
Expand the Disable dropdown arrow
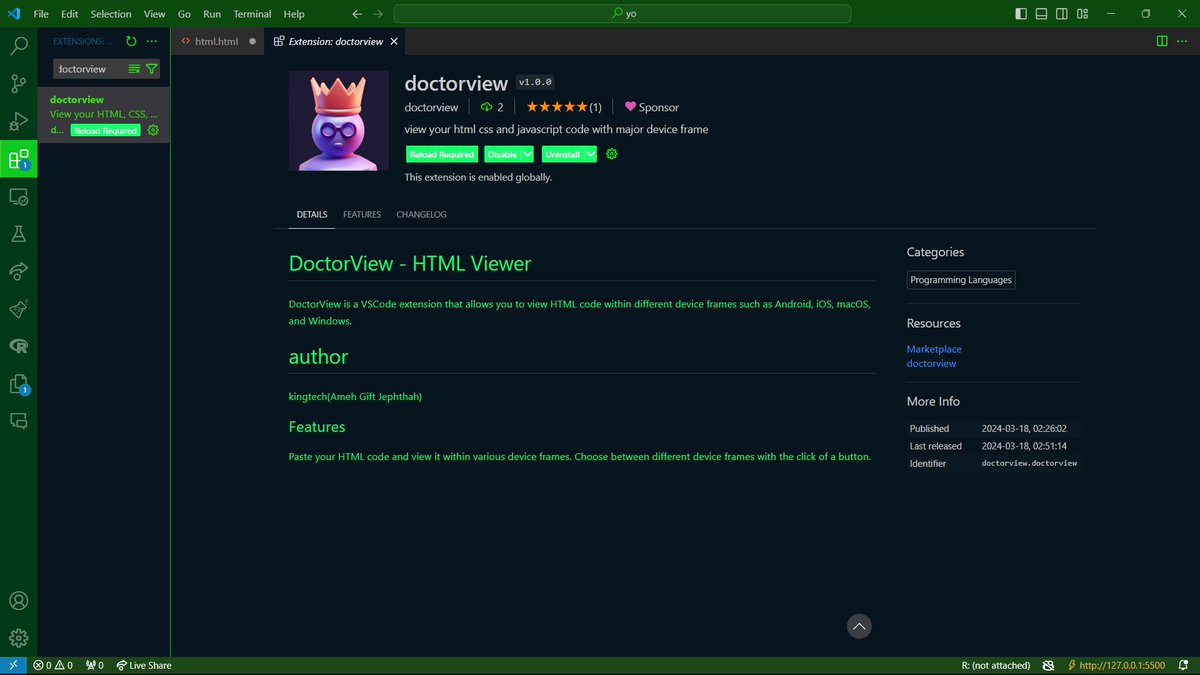coord(528,154)
